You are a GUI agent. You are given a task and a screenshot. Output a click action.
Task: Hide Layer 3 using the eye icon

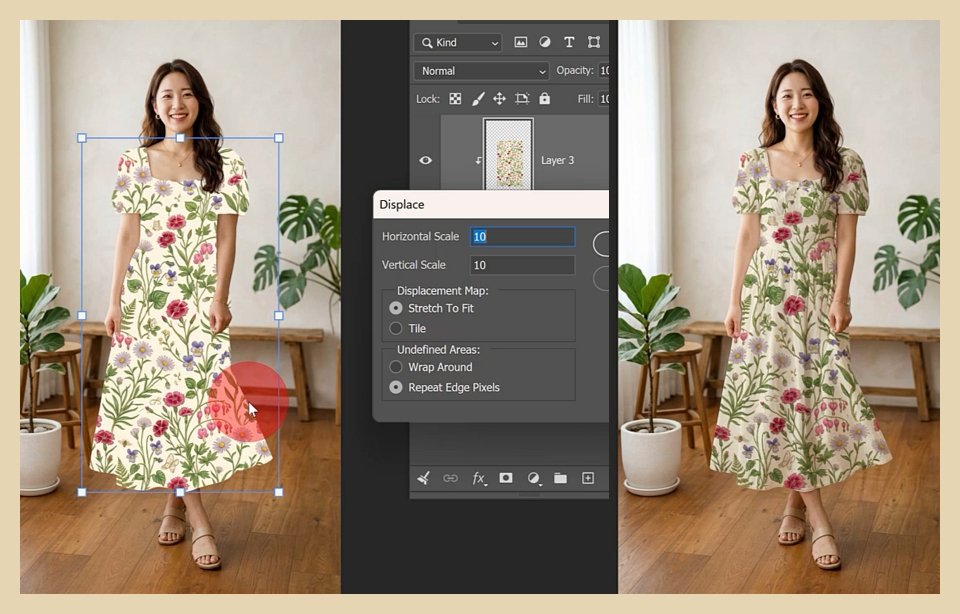tap(426, 160)
